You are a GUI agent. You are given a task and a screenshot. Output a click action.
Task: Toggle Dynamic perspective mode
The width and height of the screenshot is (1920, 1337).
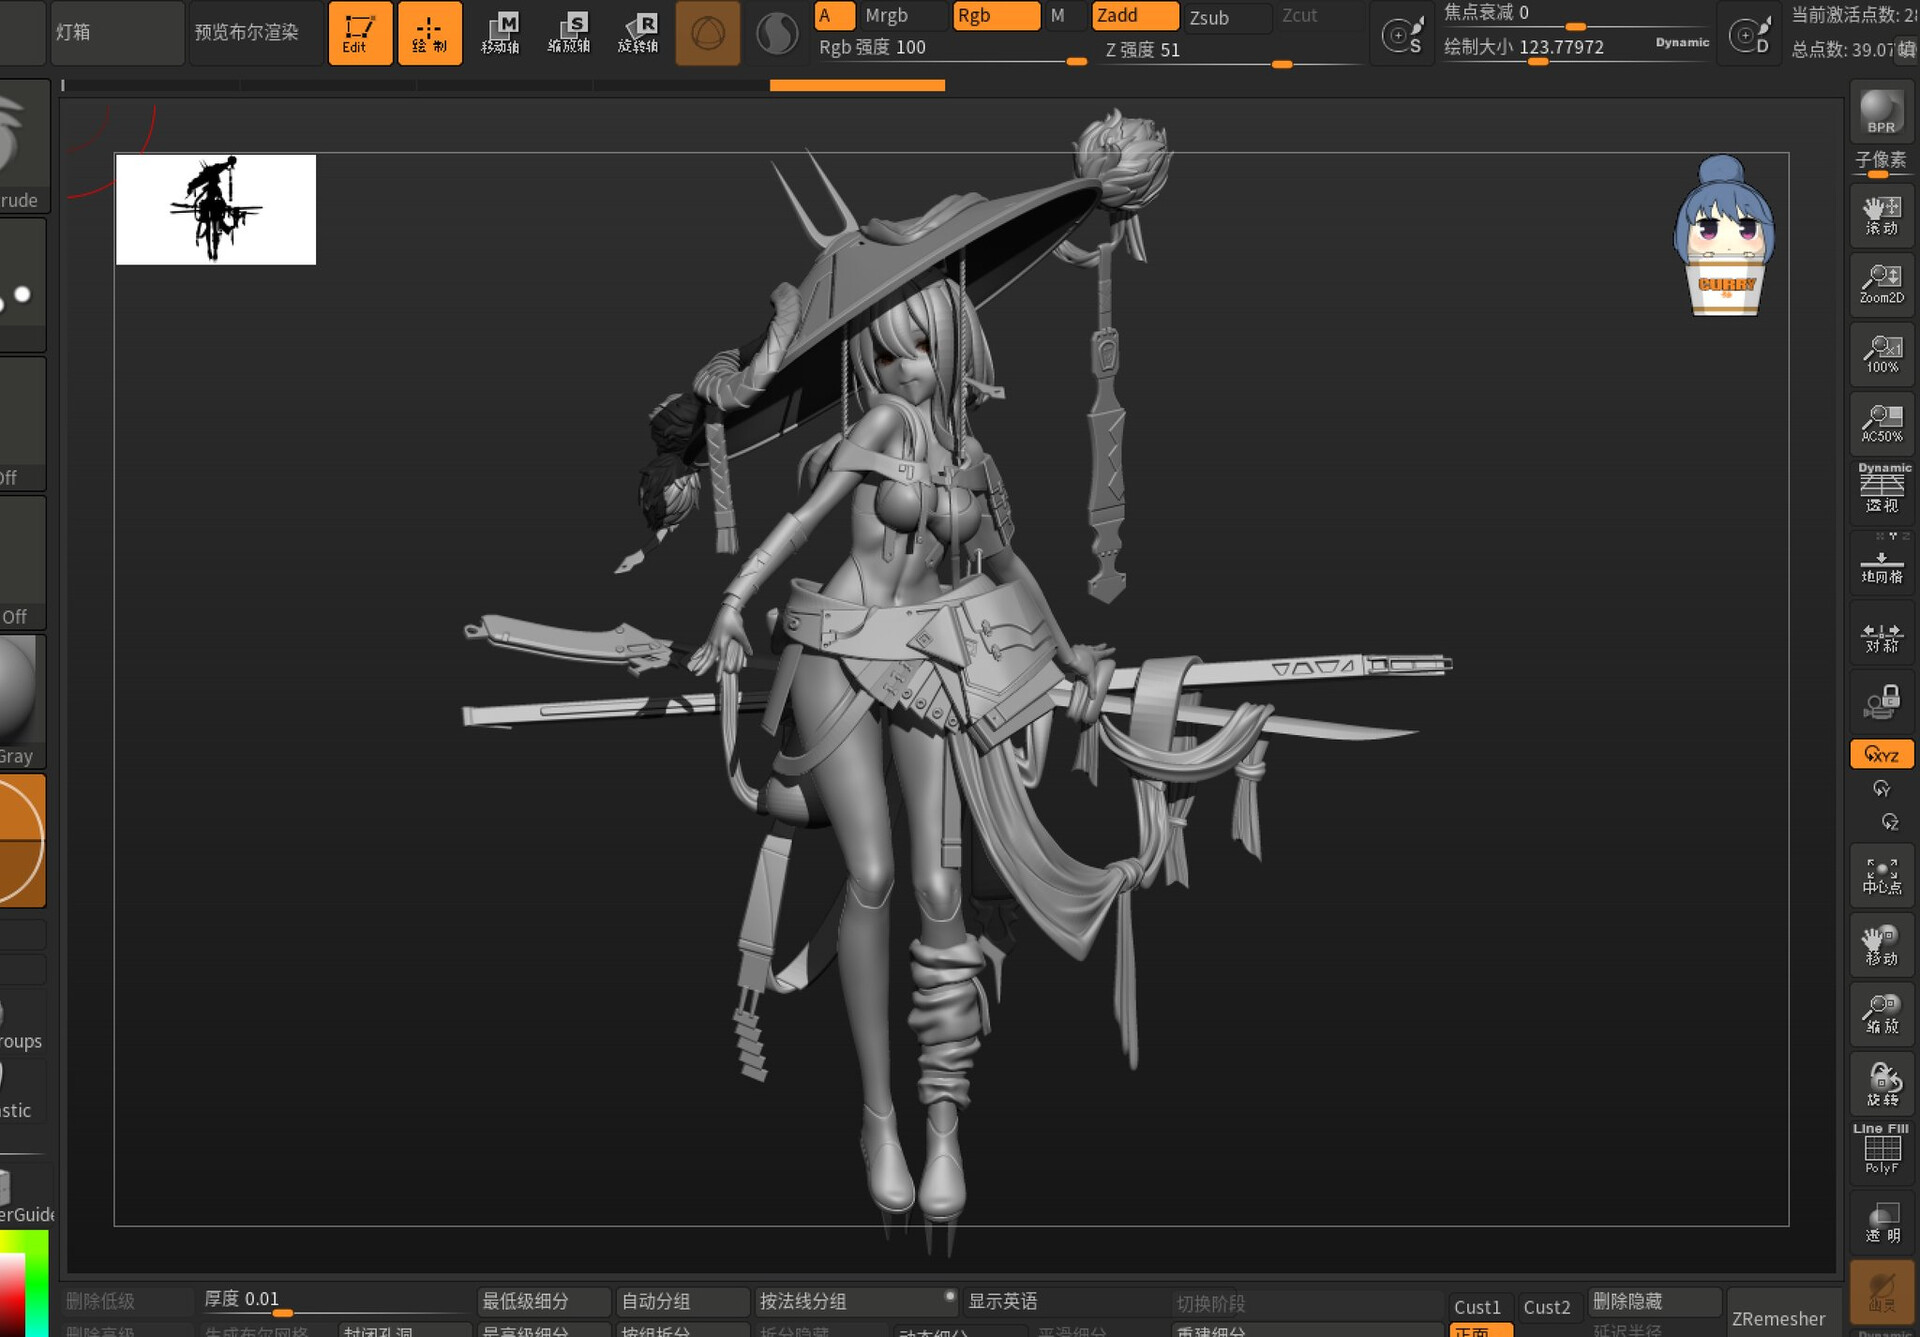click(x=1880, y=488)
